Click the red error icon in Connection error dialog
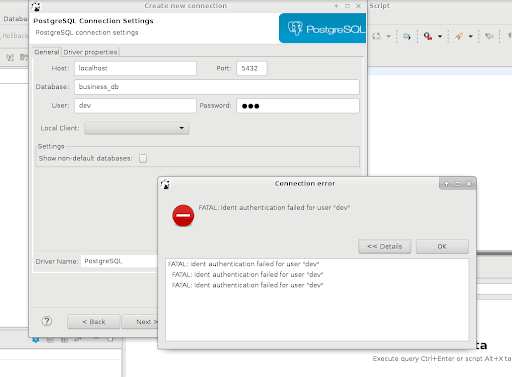Screen dimensions: 512x377 click(183, 215)
